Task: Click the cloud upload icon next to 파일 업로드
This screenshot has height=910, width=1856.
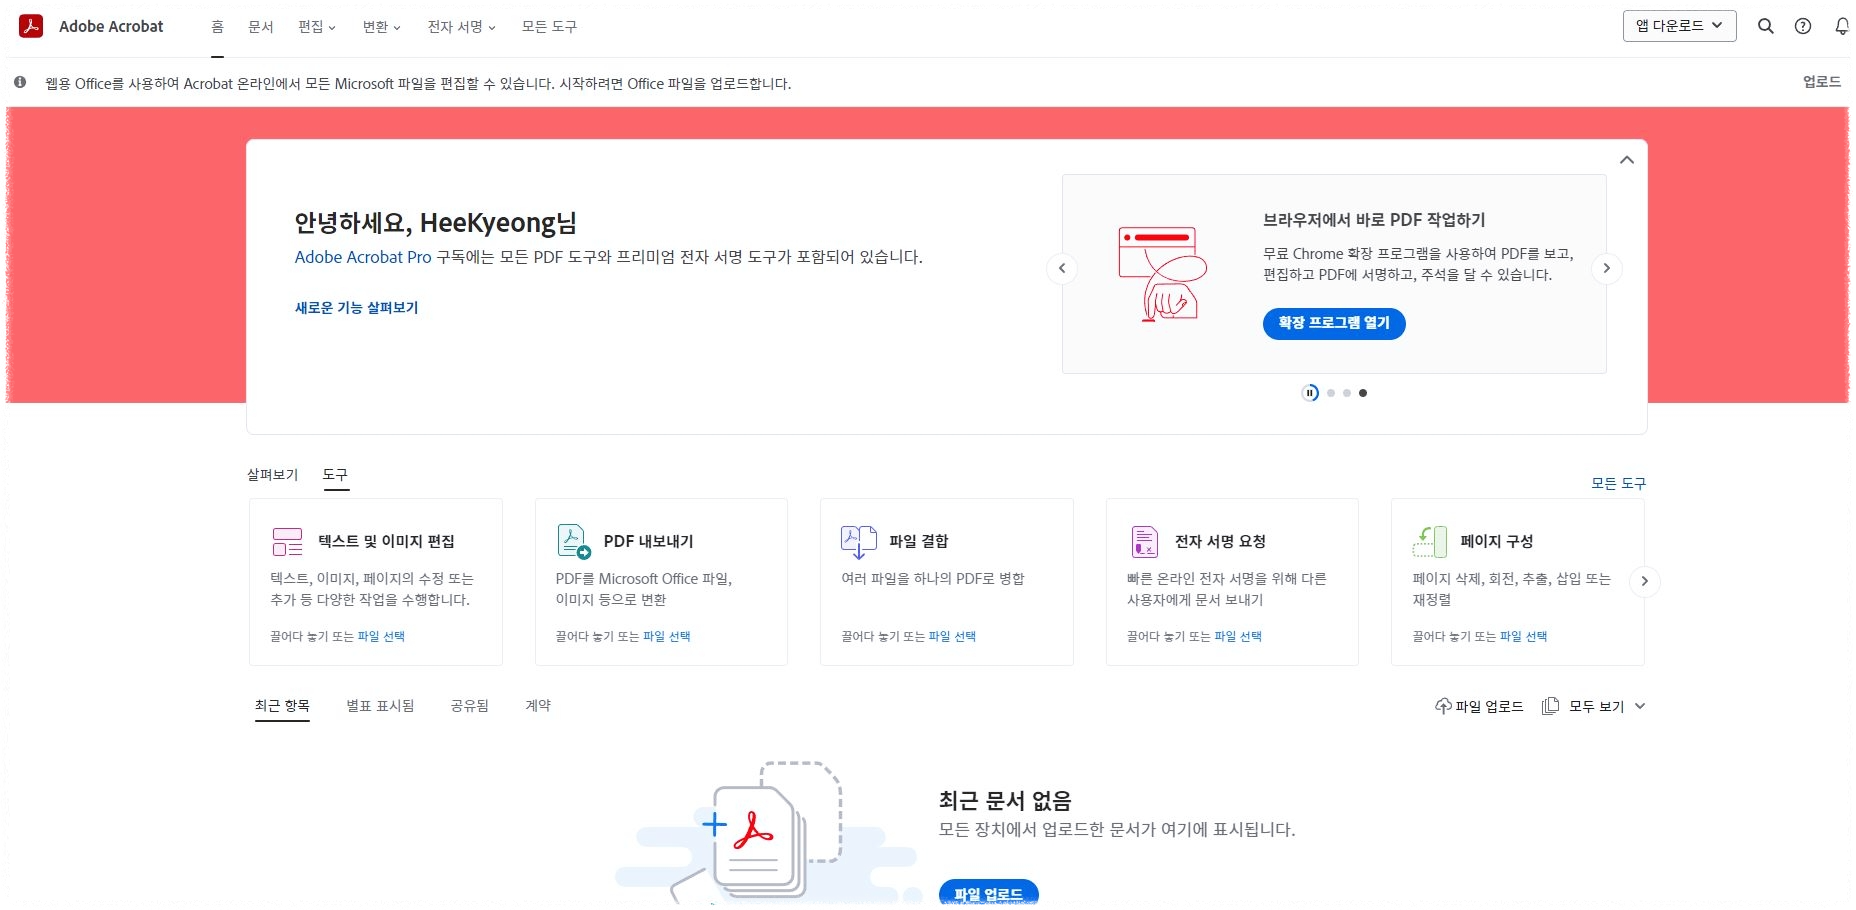Action: (x=1443, y=706)
